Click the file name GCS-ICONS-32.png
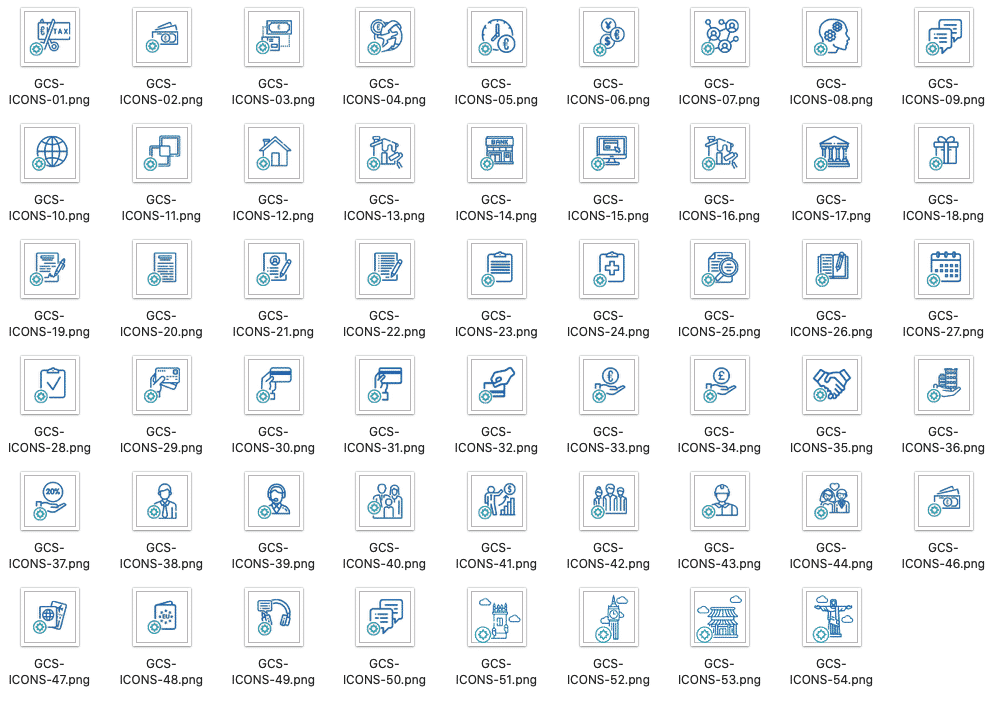 coord(496,440)
